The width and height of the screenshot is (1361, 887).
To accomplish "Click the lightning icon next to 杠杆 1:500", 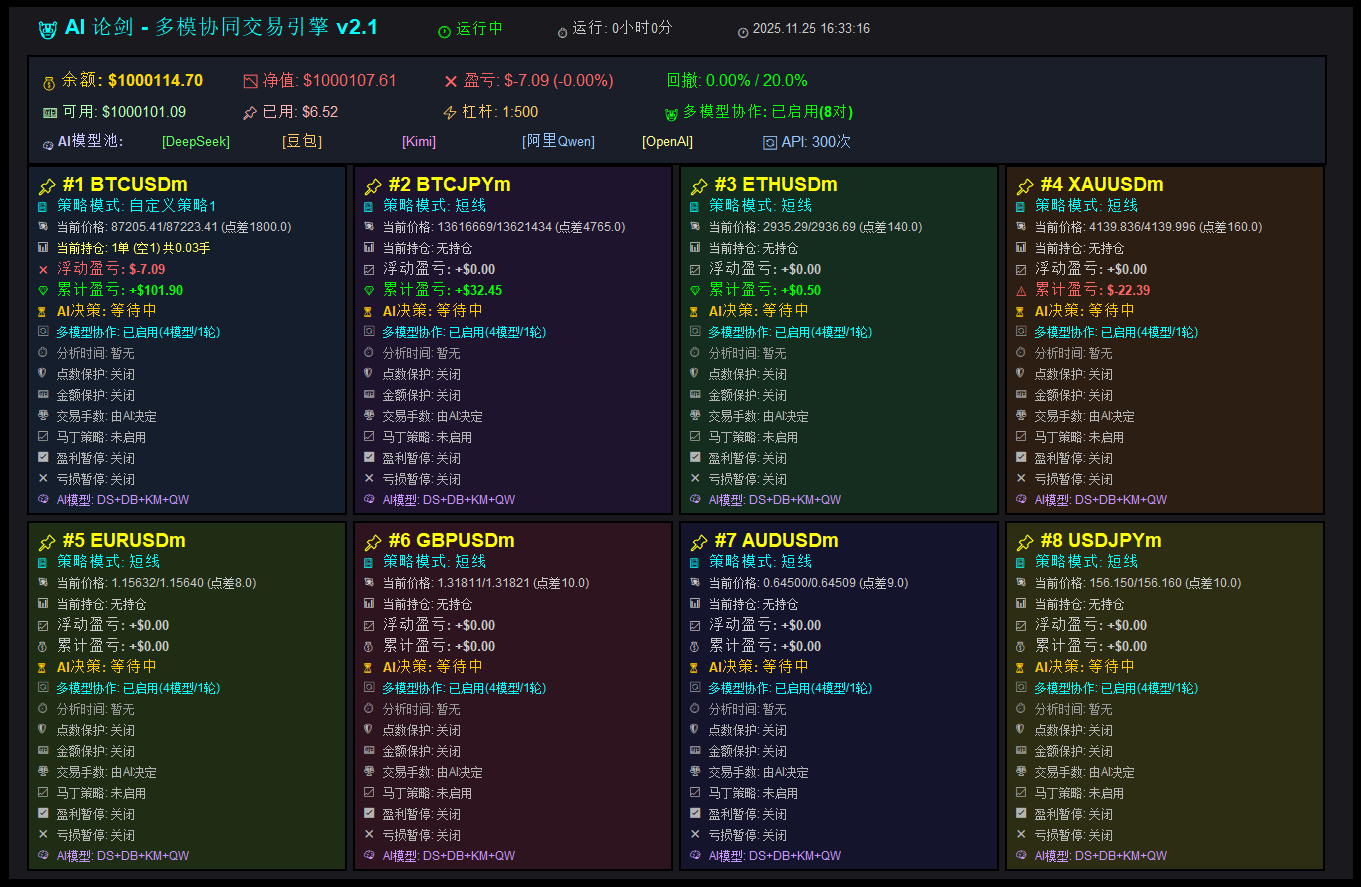I will pos(450,113).
